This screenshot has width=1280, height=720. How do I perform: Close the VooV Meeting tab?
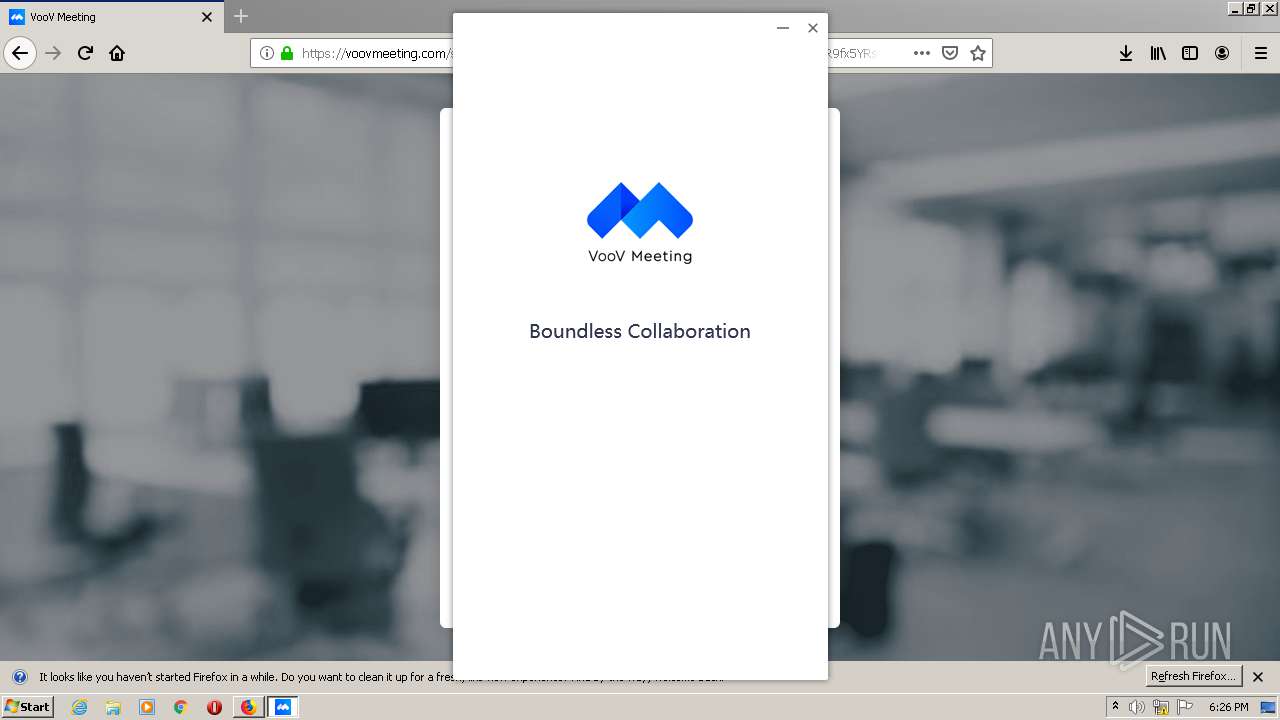pos(207,17)
